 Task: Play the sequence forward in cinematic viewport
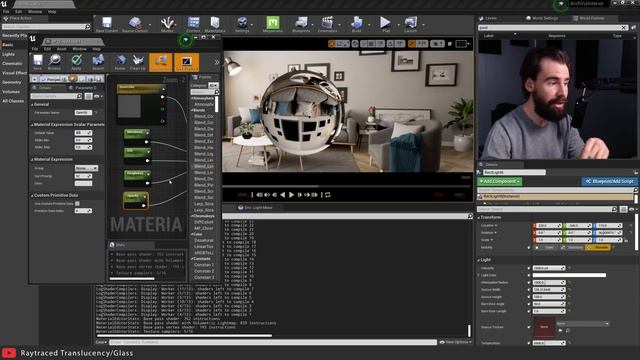click(291, 195)
